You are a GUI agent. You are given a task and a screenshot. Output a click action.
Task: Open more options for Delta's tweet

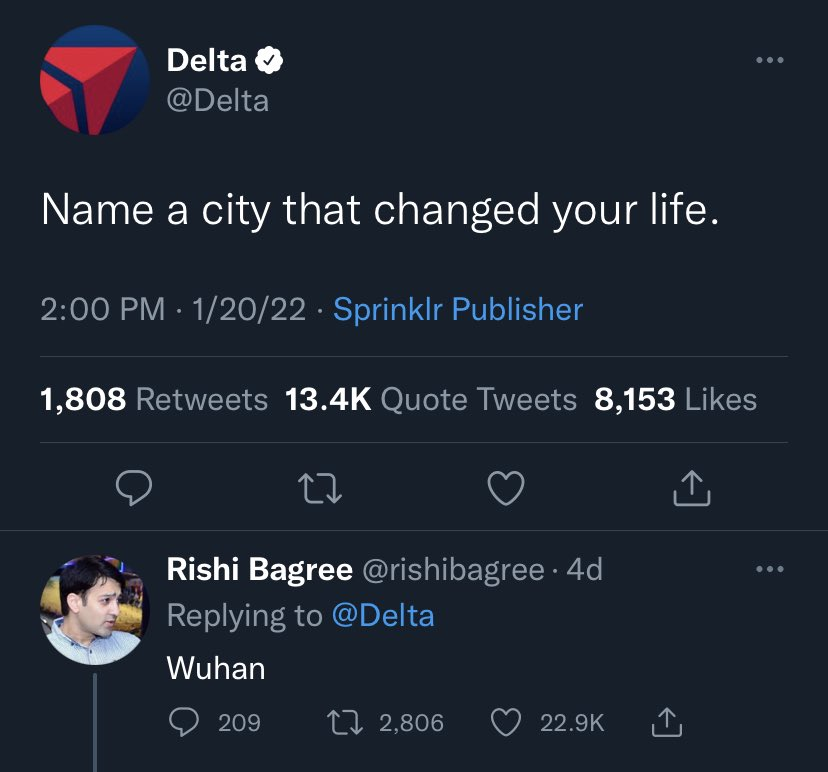pyautogui.click(x=770, y=61)
